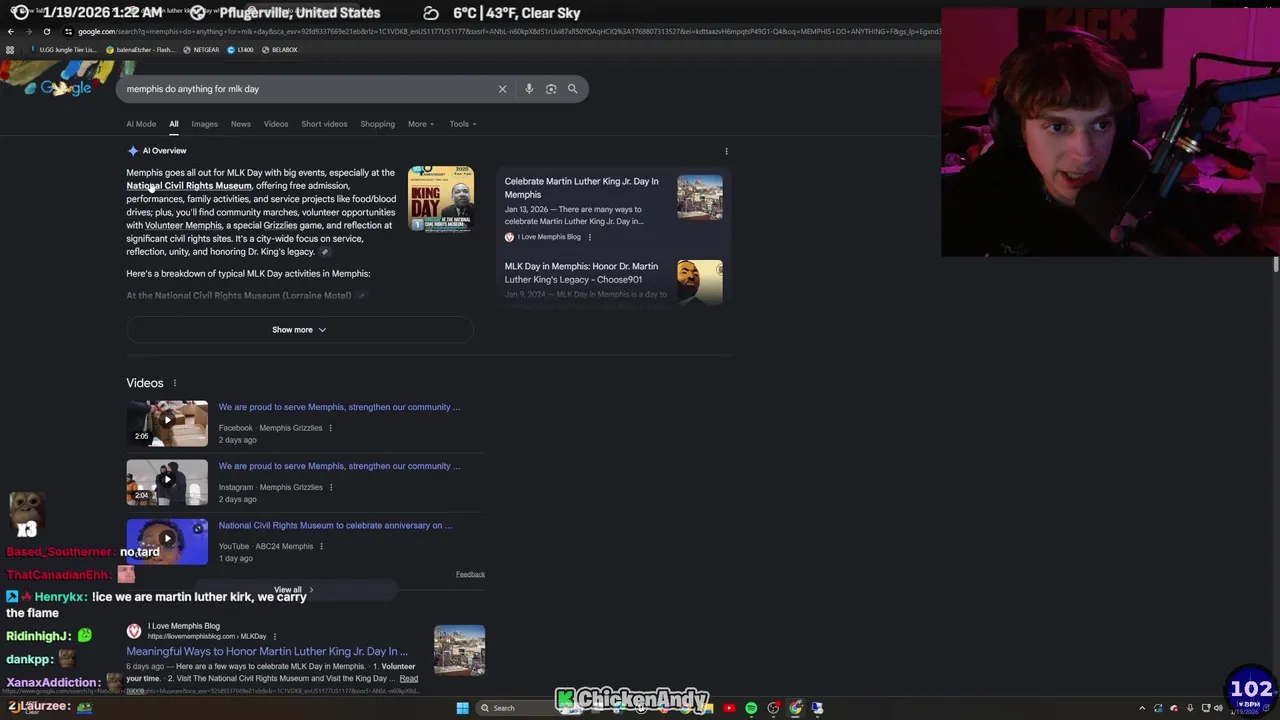Open YouTube from the taskbar
Screen dimensions: 1280x720
click(x=729, y=708)
